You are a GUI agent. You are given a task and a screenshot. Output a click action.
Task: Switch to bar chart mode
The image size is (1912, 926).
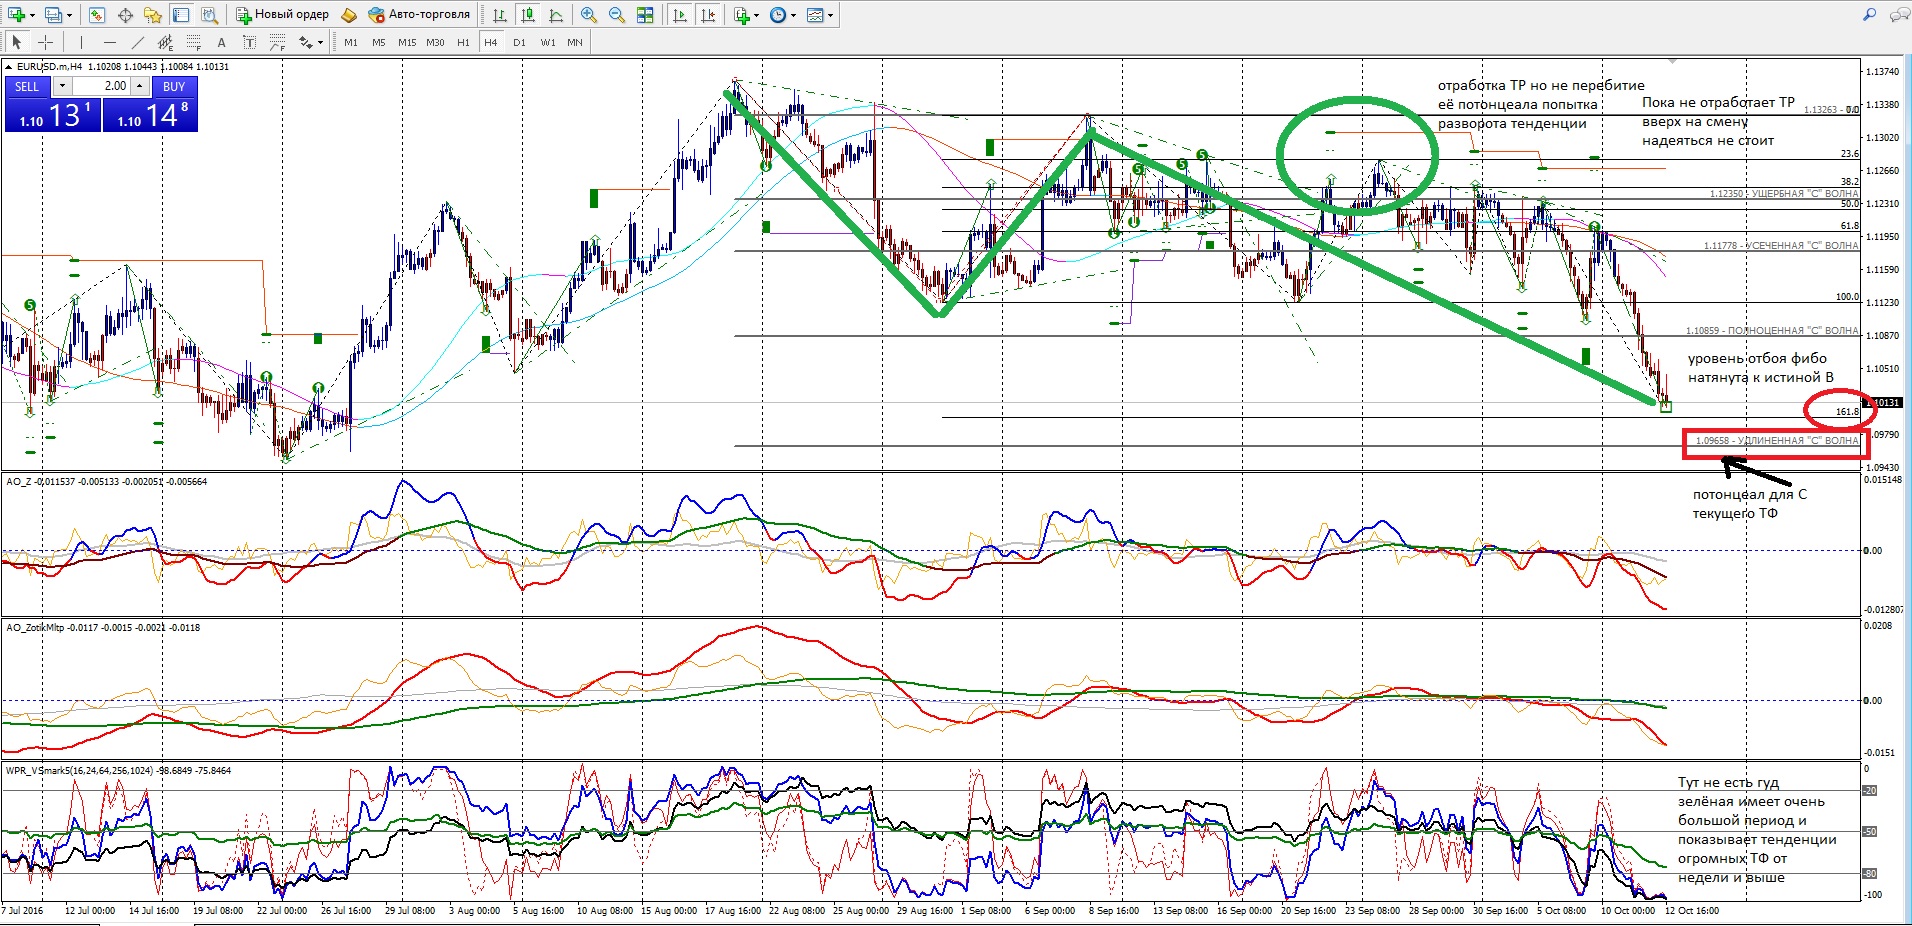[499, 15]
